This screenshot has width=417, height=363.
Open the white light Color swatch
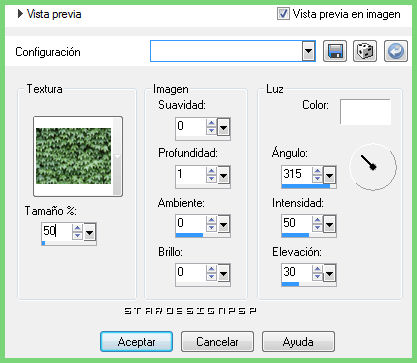coord(365,112)
